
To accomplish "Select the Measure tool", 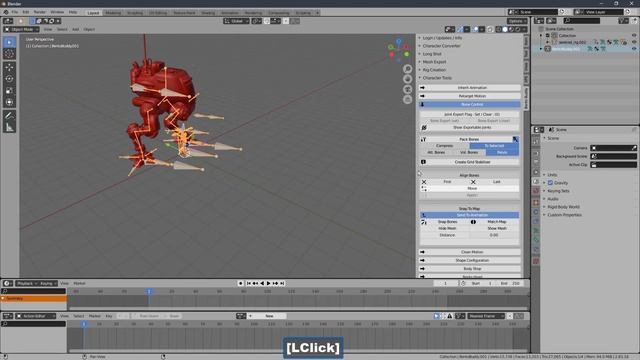I will pos(9,128).
